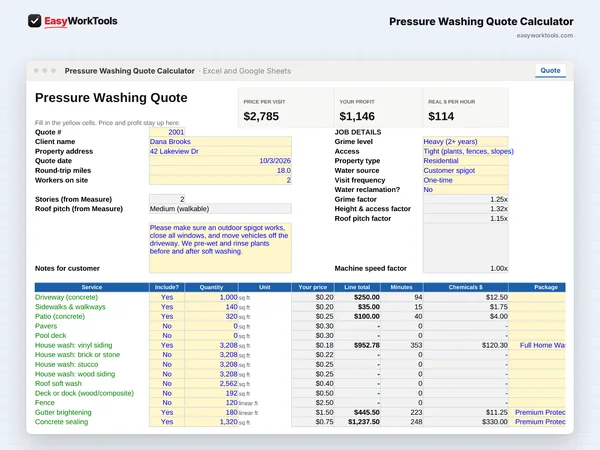The image size is (600, 450).
Task: Select the Full Home Wa package cell
Action: (x=537, y=345)
